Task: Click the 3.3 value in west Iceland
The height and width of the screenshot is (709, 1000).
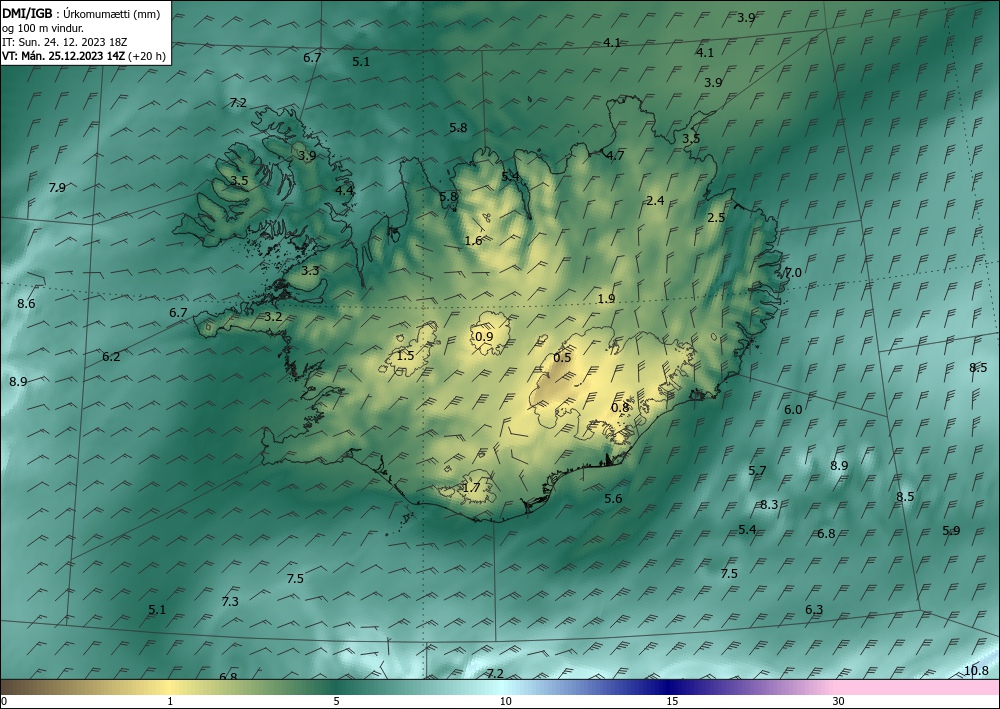Action: [x=310, y=271]
